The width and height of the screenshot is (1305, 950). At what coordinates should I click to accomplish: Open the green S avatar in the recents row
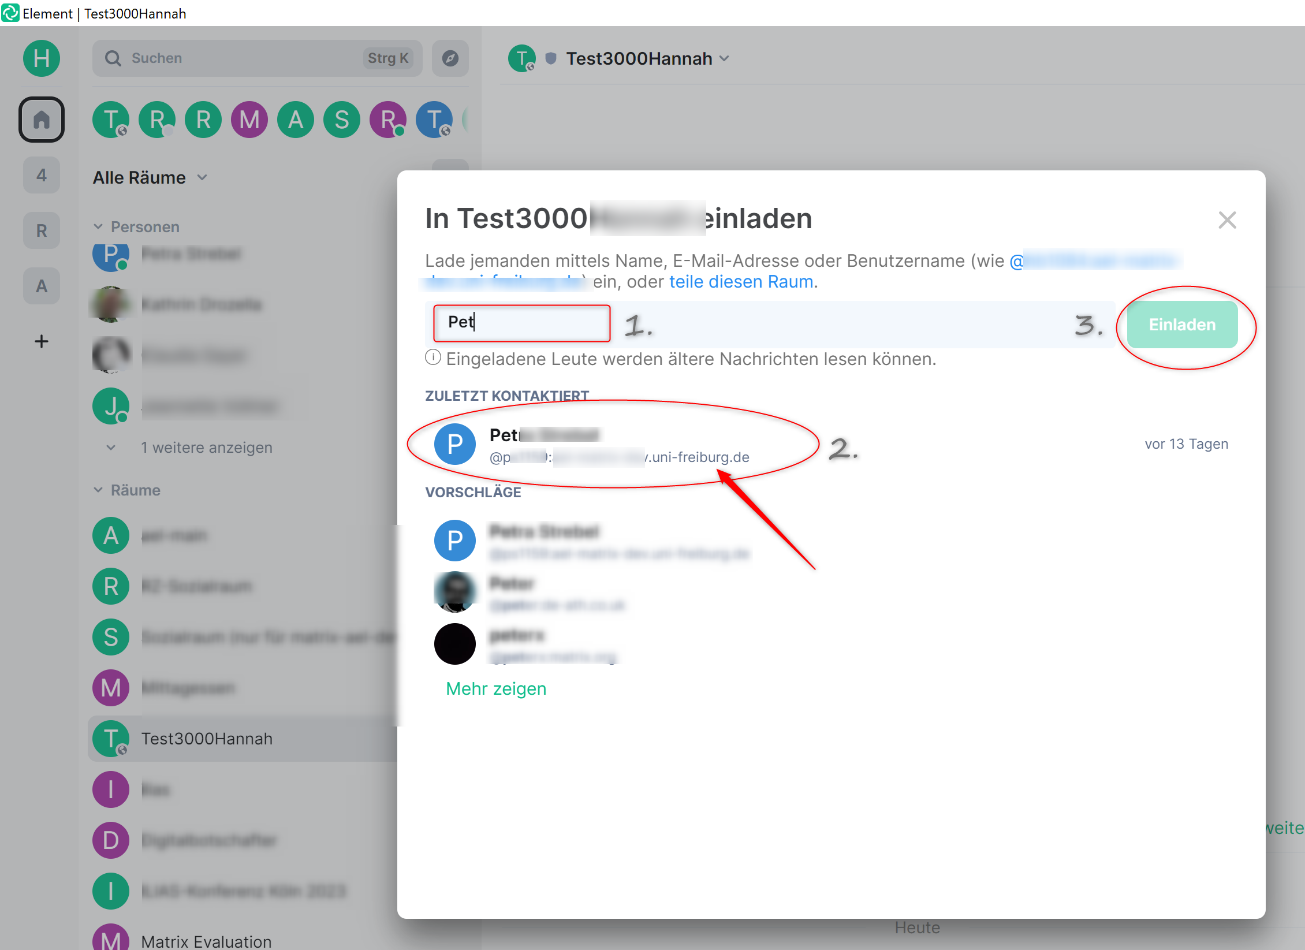coord(342,120)
